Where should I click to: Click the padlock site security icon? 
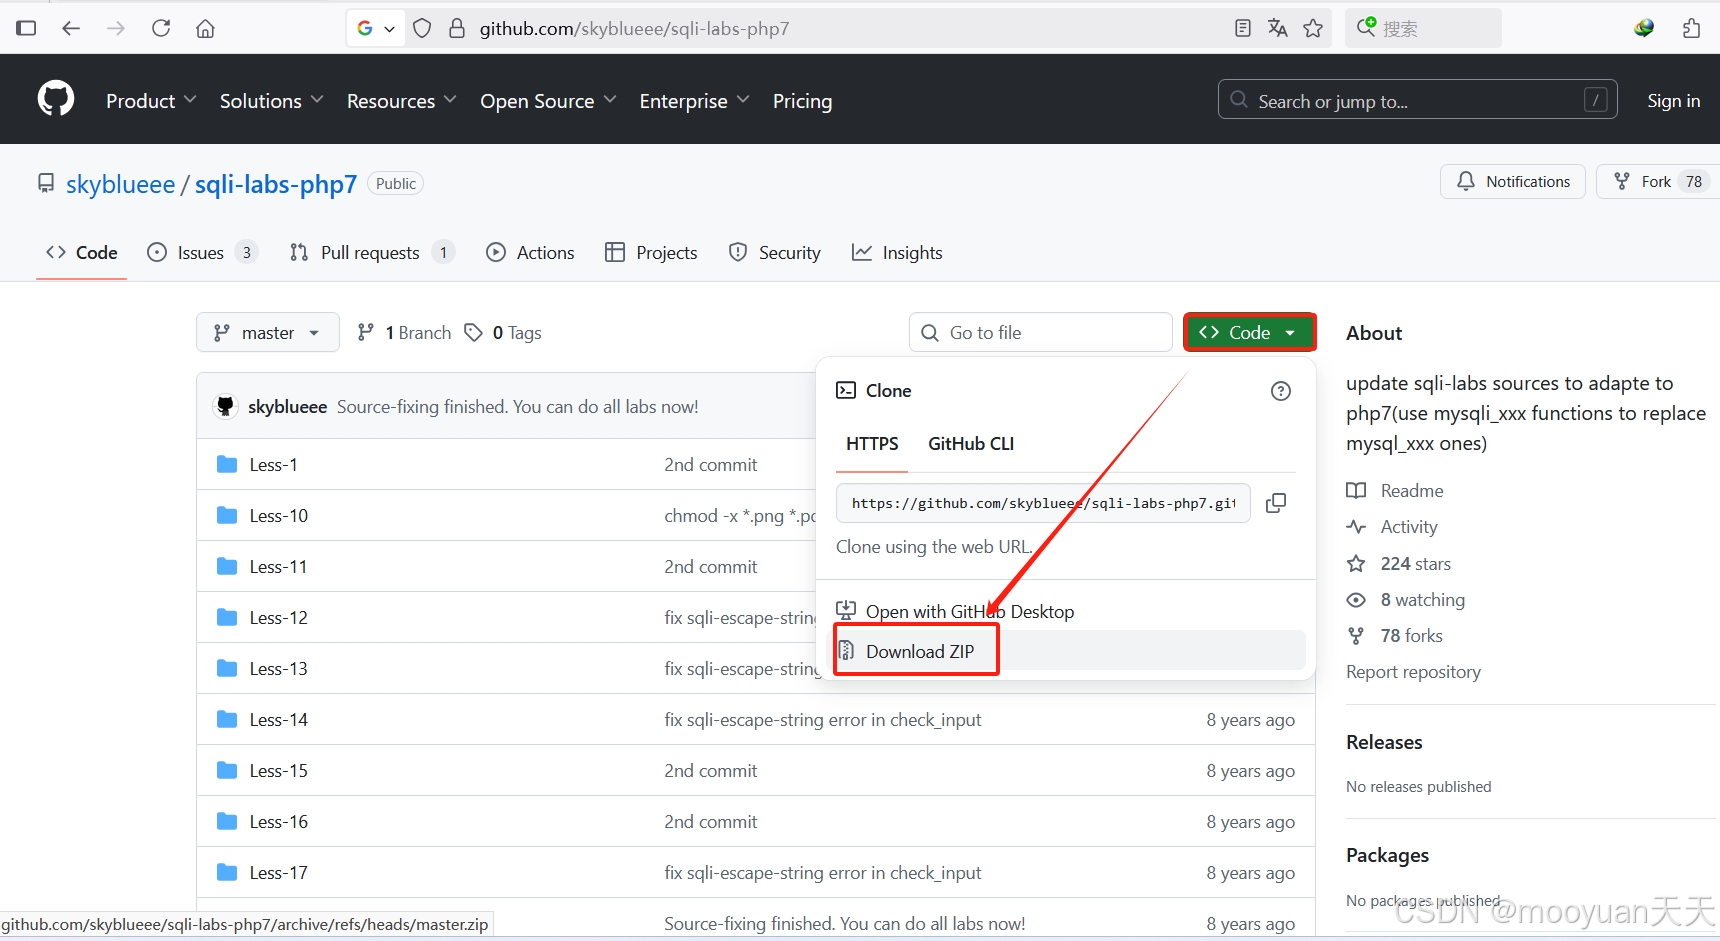457,28
